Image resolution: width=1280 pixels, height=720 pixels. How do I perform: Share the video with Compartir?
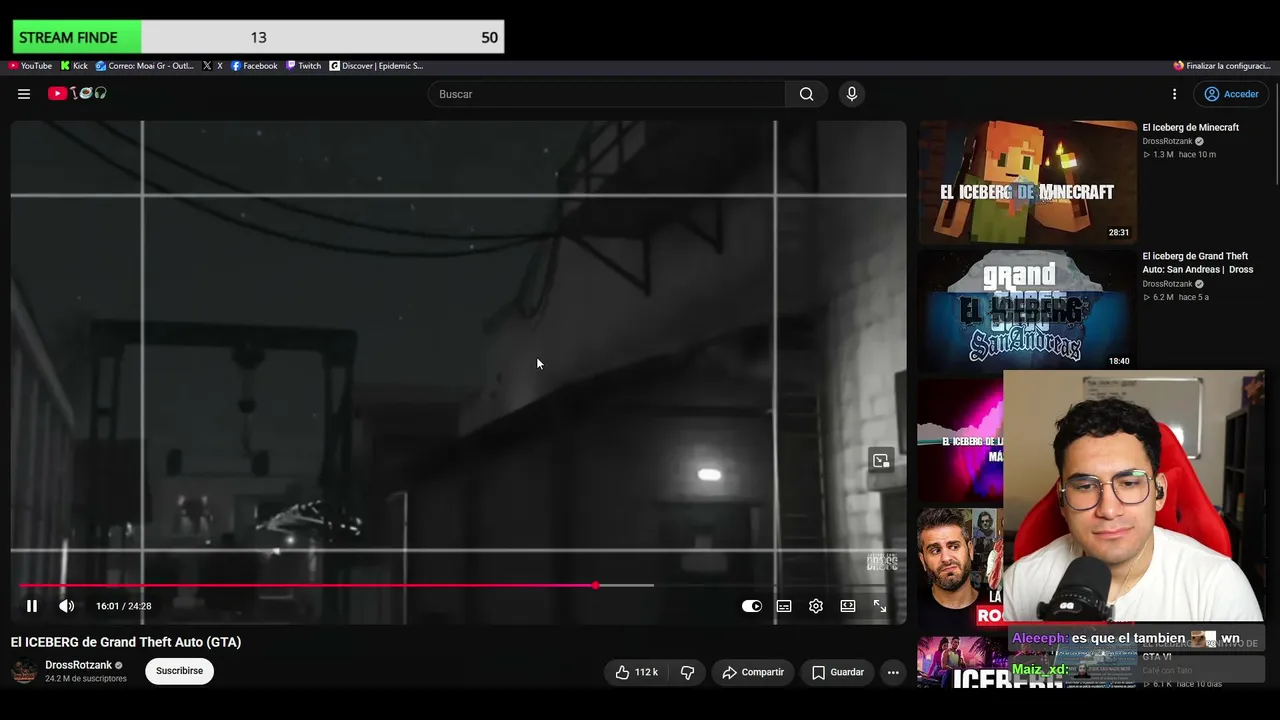(x=753, y=672)
